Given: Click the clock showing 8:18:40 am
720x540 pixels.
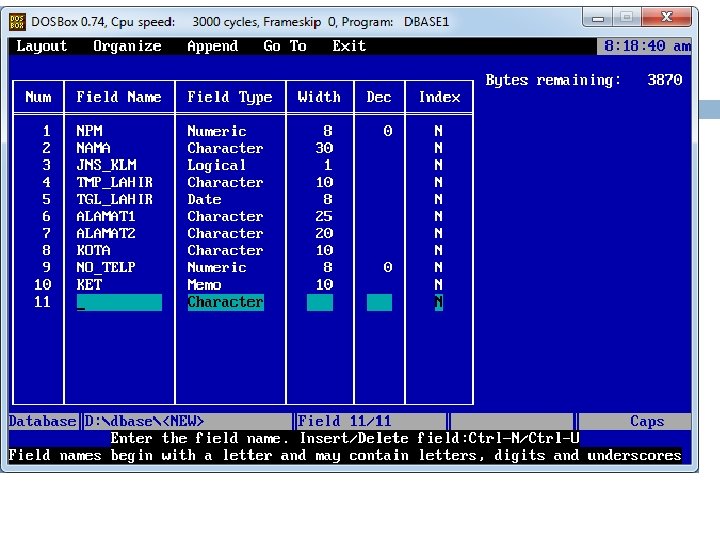Looking at the screenshot, I should (x=647, y=46).
